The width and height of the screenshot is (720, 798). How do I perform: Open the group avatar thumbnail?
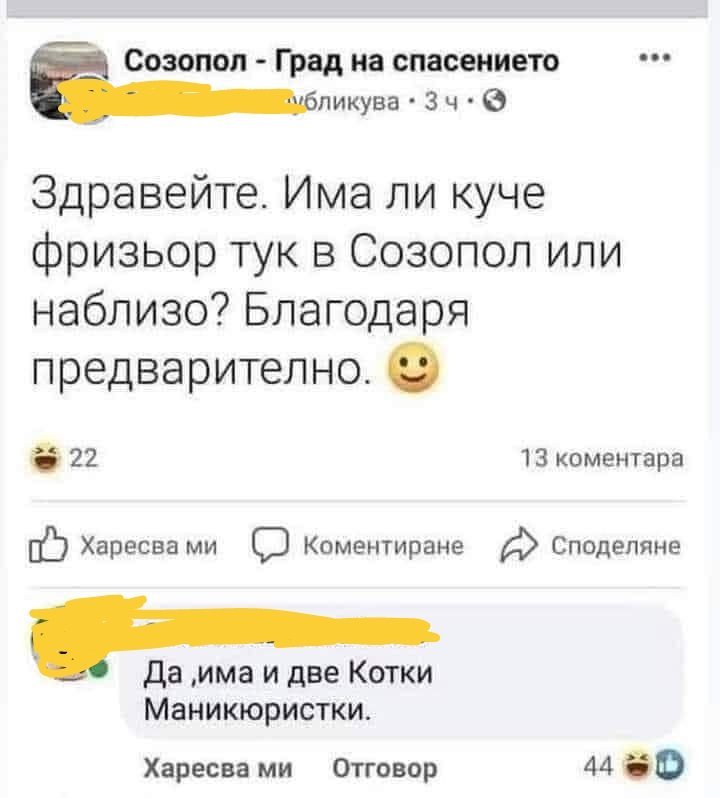[70, 81]
